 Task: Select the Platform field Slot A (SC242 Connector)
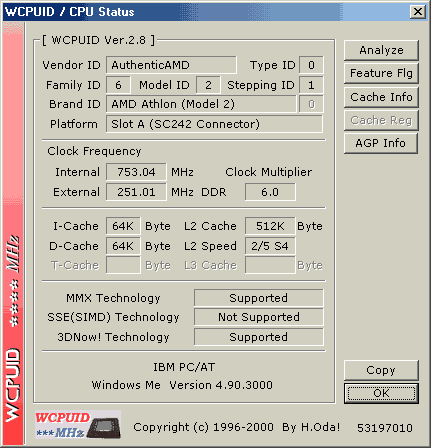point(214,124)
